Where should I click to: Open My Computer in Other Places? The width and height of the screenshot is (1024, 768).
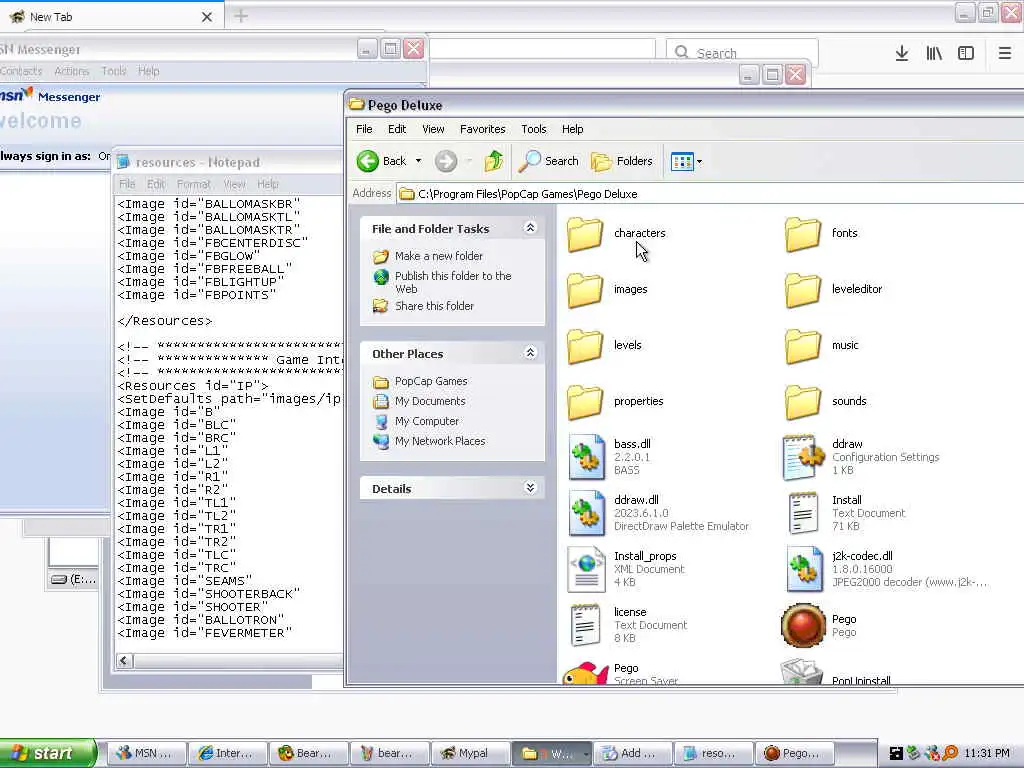click(426, 421)
